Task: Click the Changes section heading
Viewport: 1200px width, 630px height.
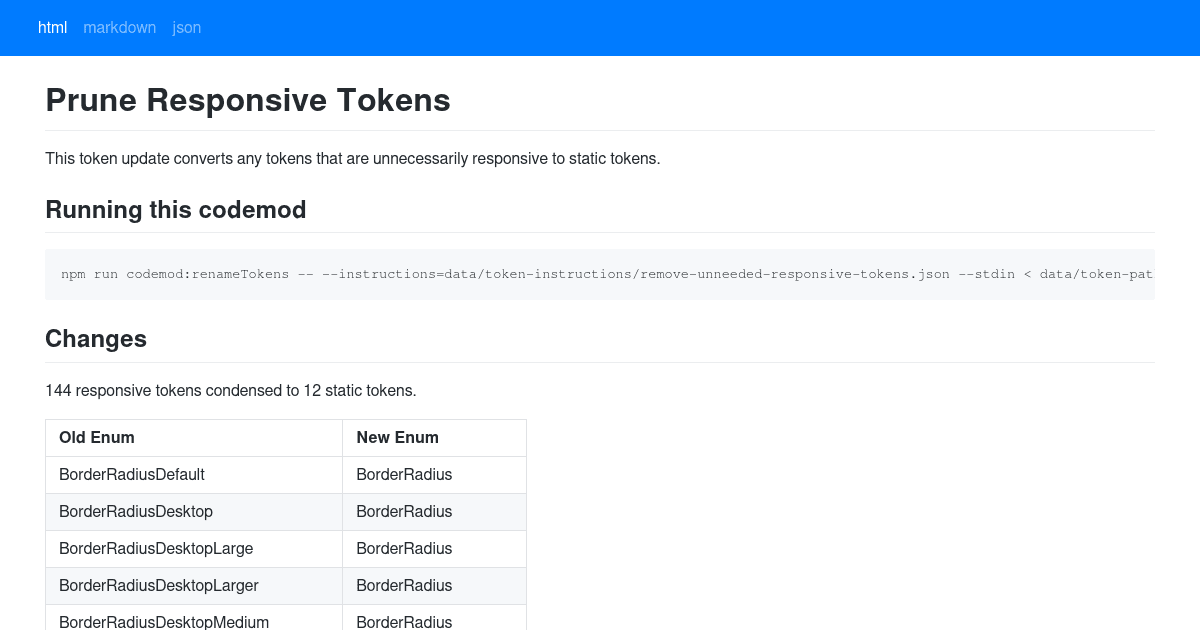Action: (x=96, y=339)
